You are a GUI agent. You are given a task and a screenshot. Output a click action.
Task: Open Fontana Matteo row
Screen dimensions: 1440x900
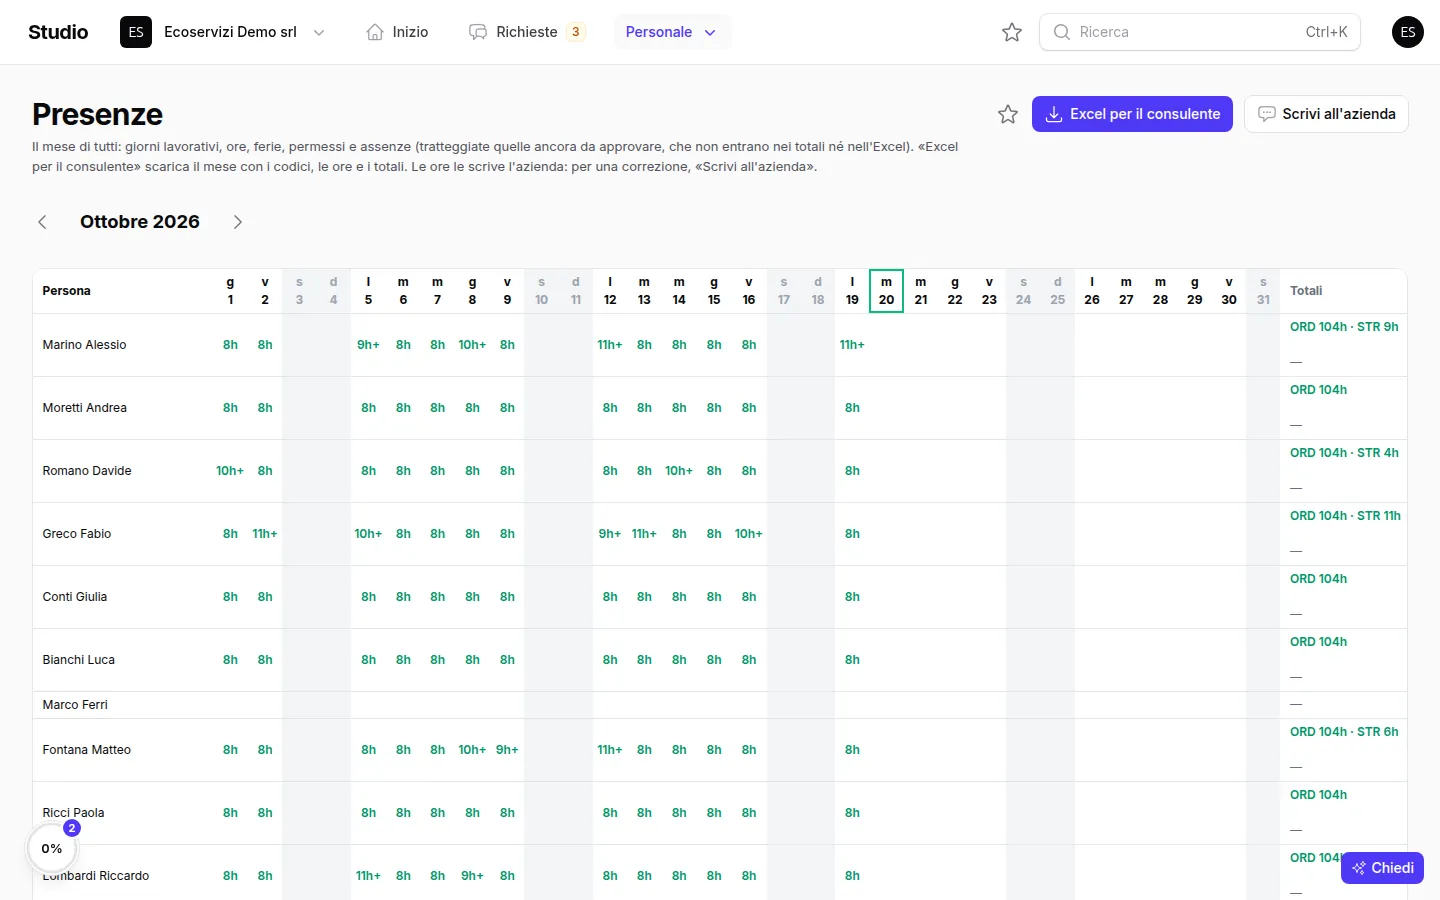coord(720,750)
